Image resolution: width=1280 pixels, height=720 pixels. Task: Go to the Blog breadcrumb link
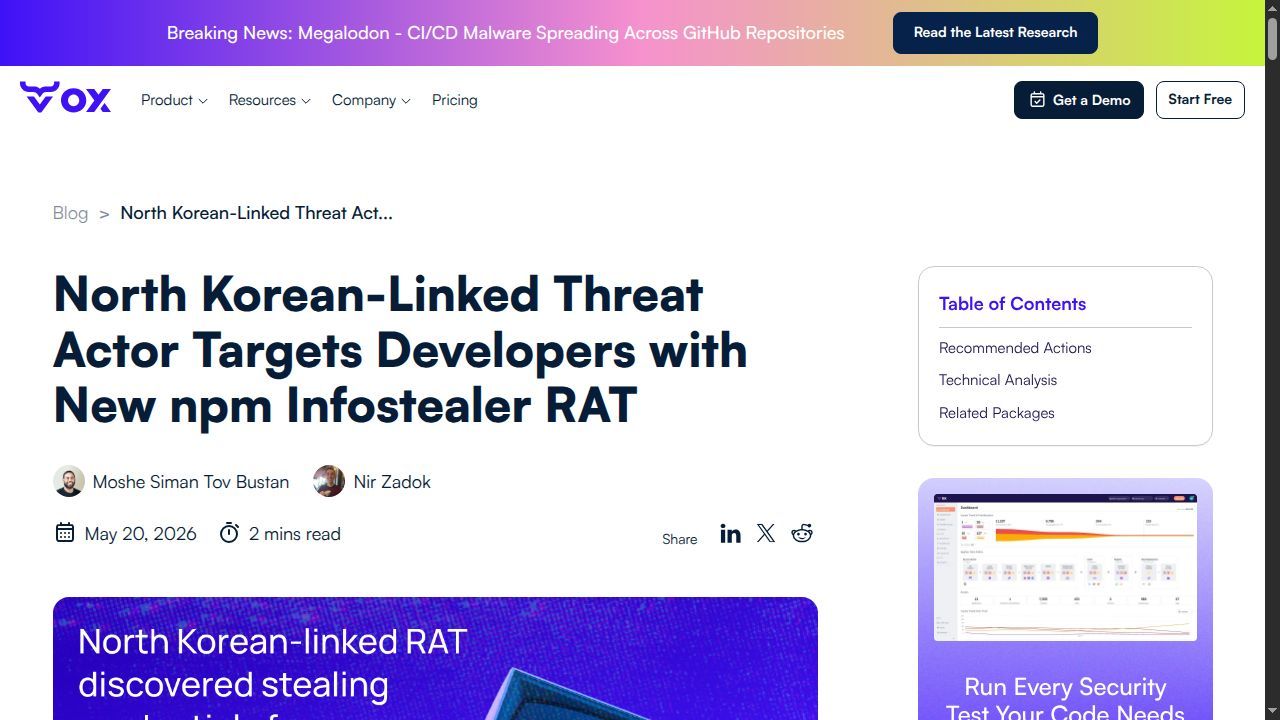point(70,213)
